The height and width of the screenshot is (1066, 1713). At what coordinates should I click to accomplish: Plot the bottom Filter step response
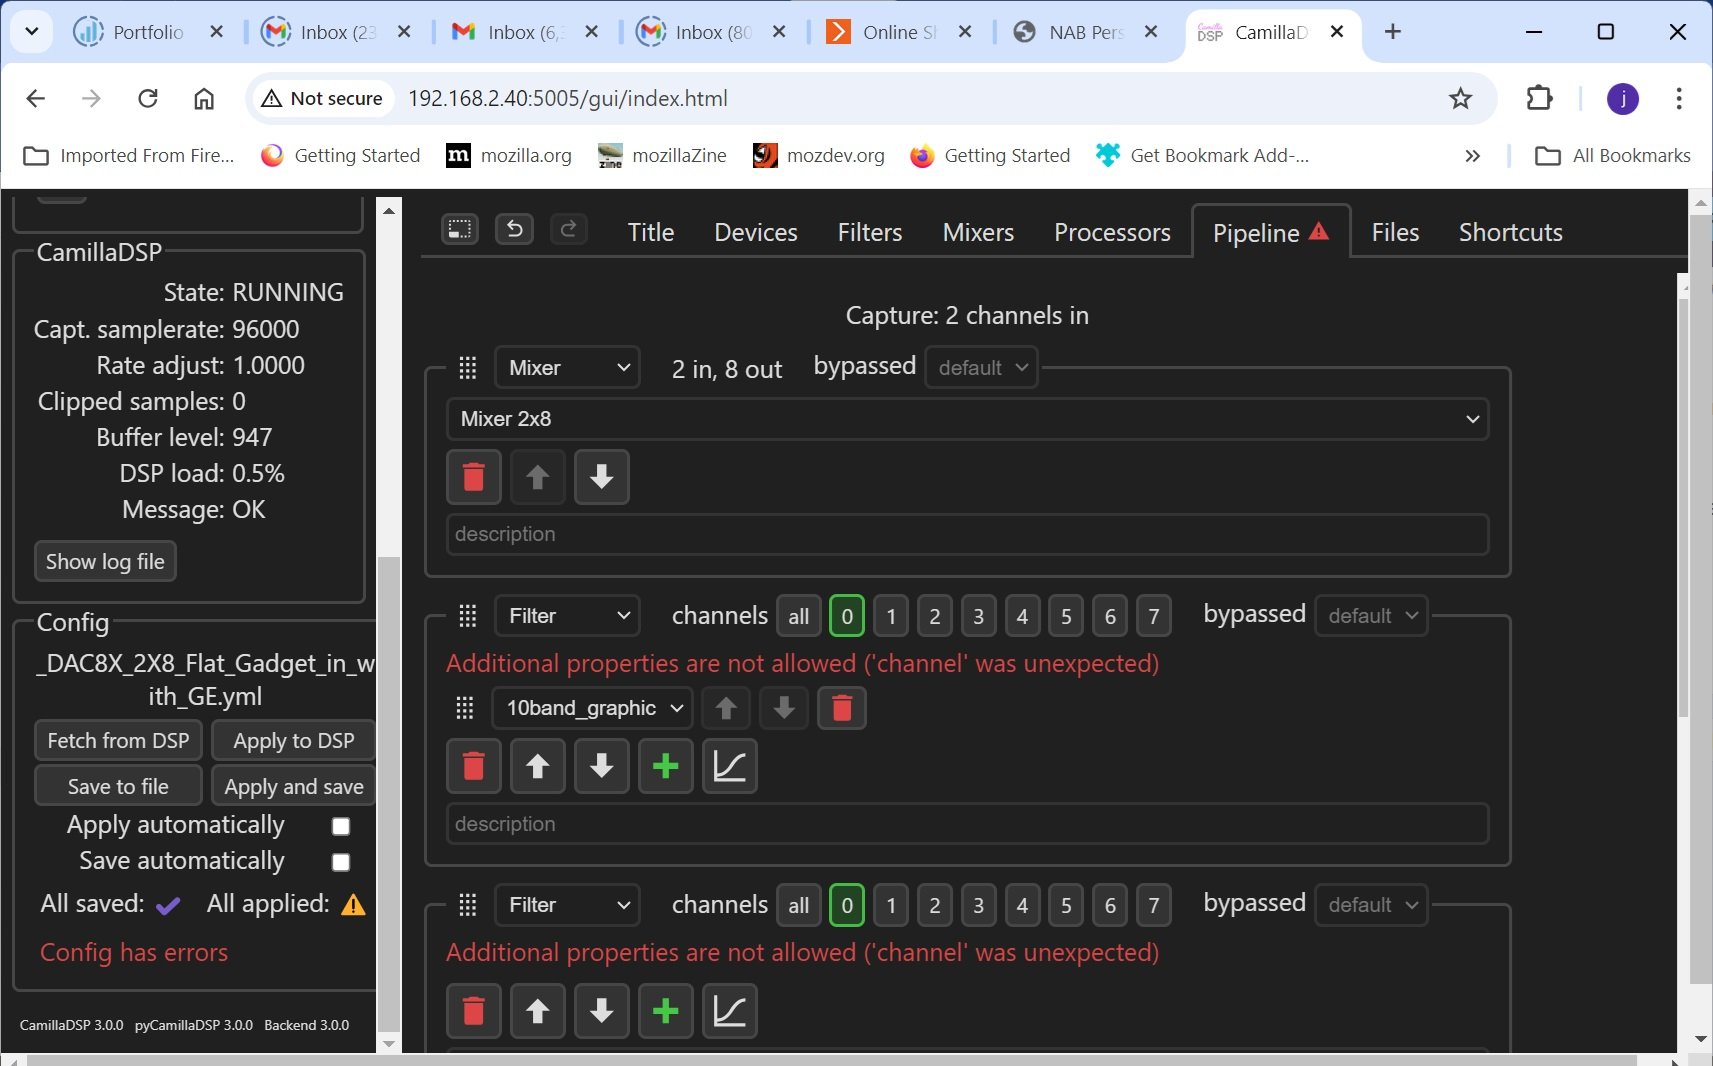[730, 1011]
